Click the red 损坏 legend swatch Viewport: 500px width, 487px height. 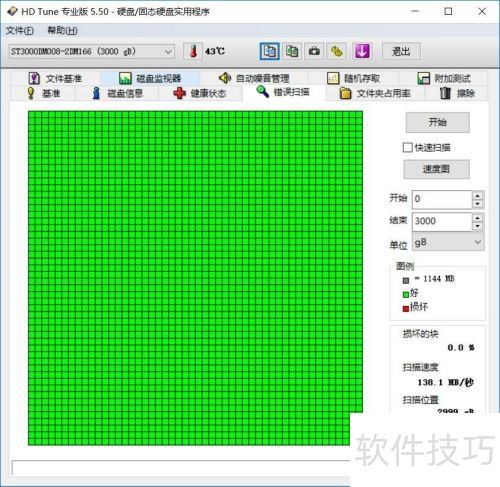pos(406,308)
